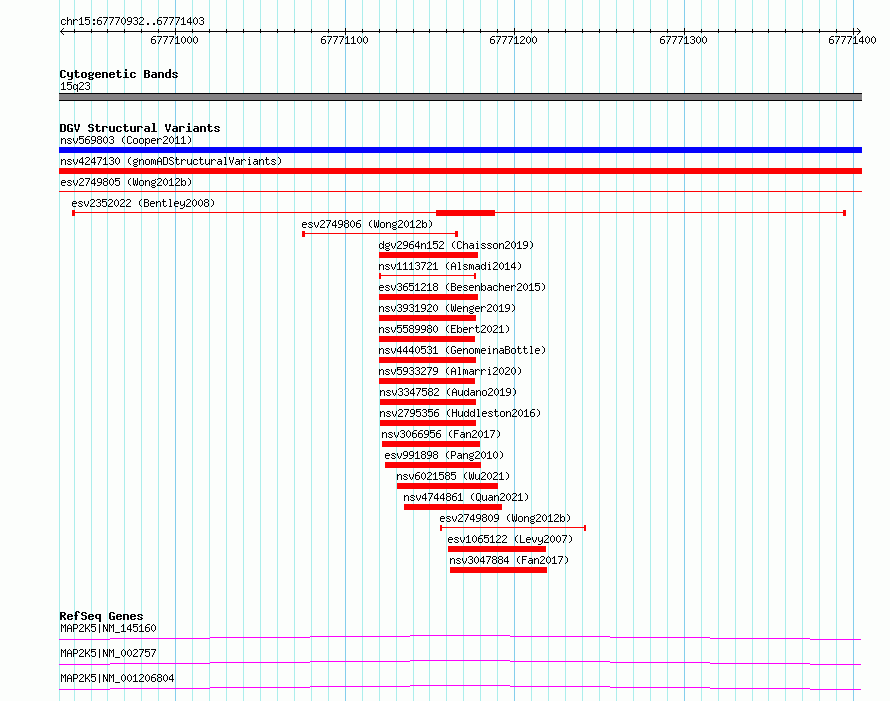Click esv3651218 (Besenbacher2015) label

tap(462, 287)
